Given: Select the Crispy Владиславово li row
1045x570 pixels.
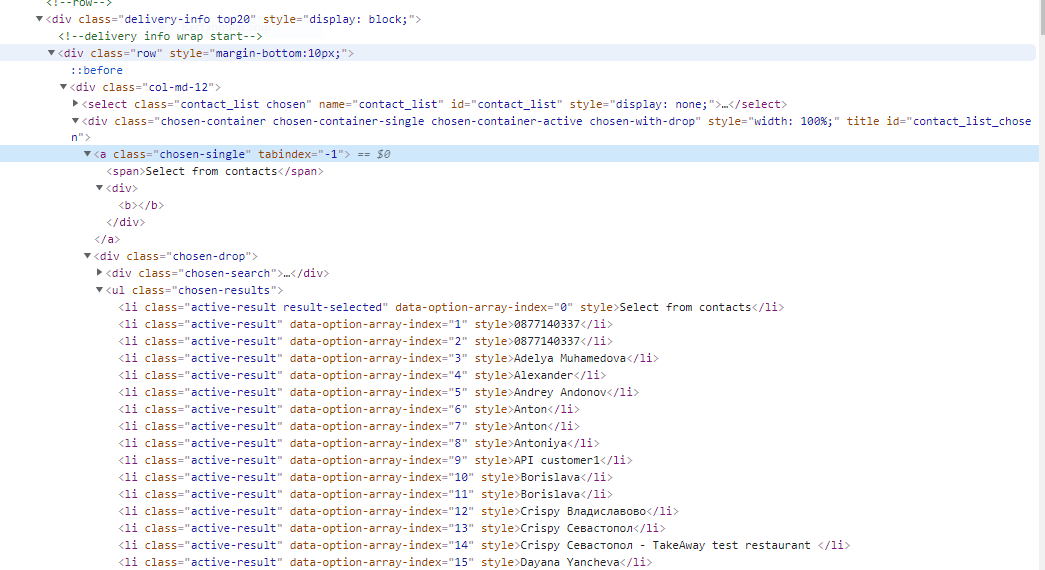Looking at the screenshot, I should click(399, 511).
